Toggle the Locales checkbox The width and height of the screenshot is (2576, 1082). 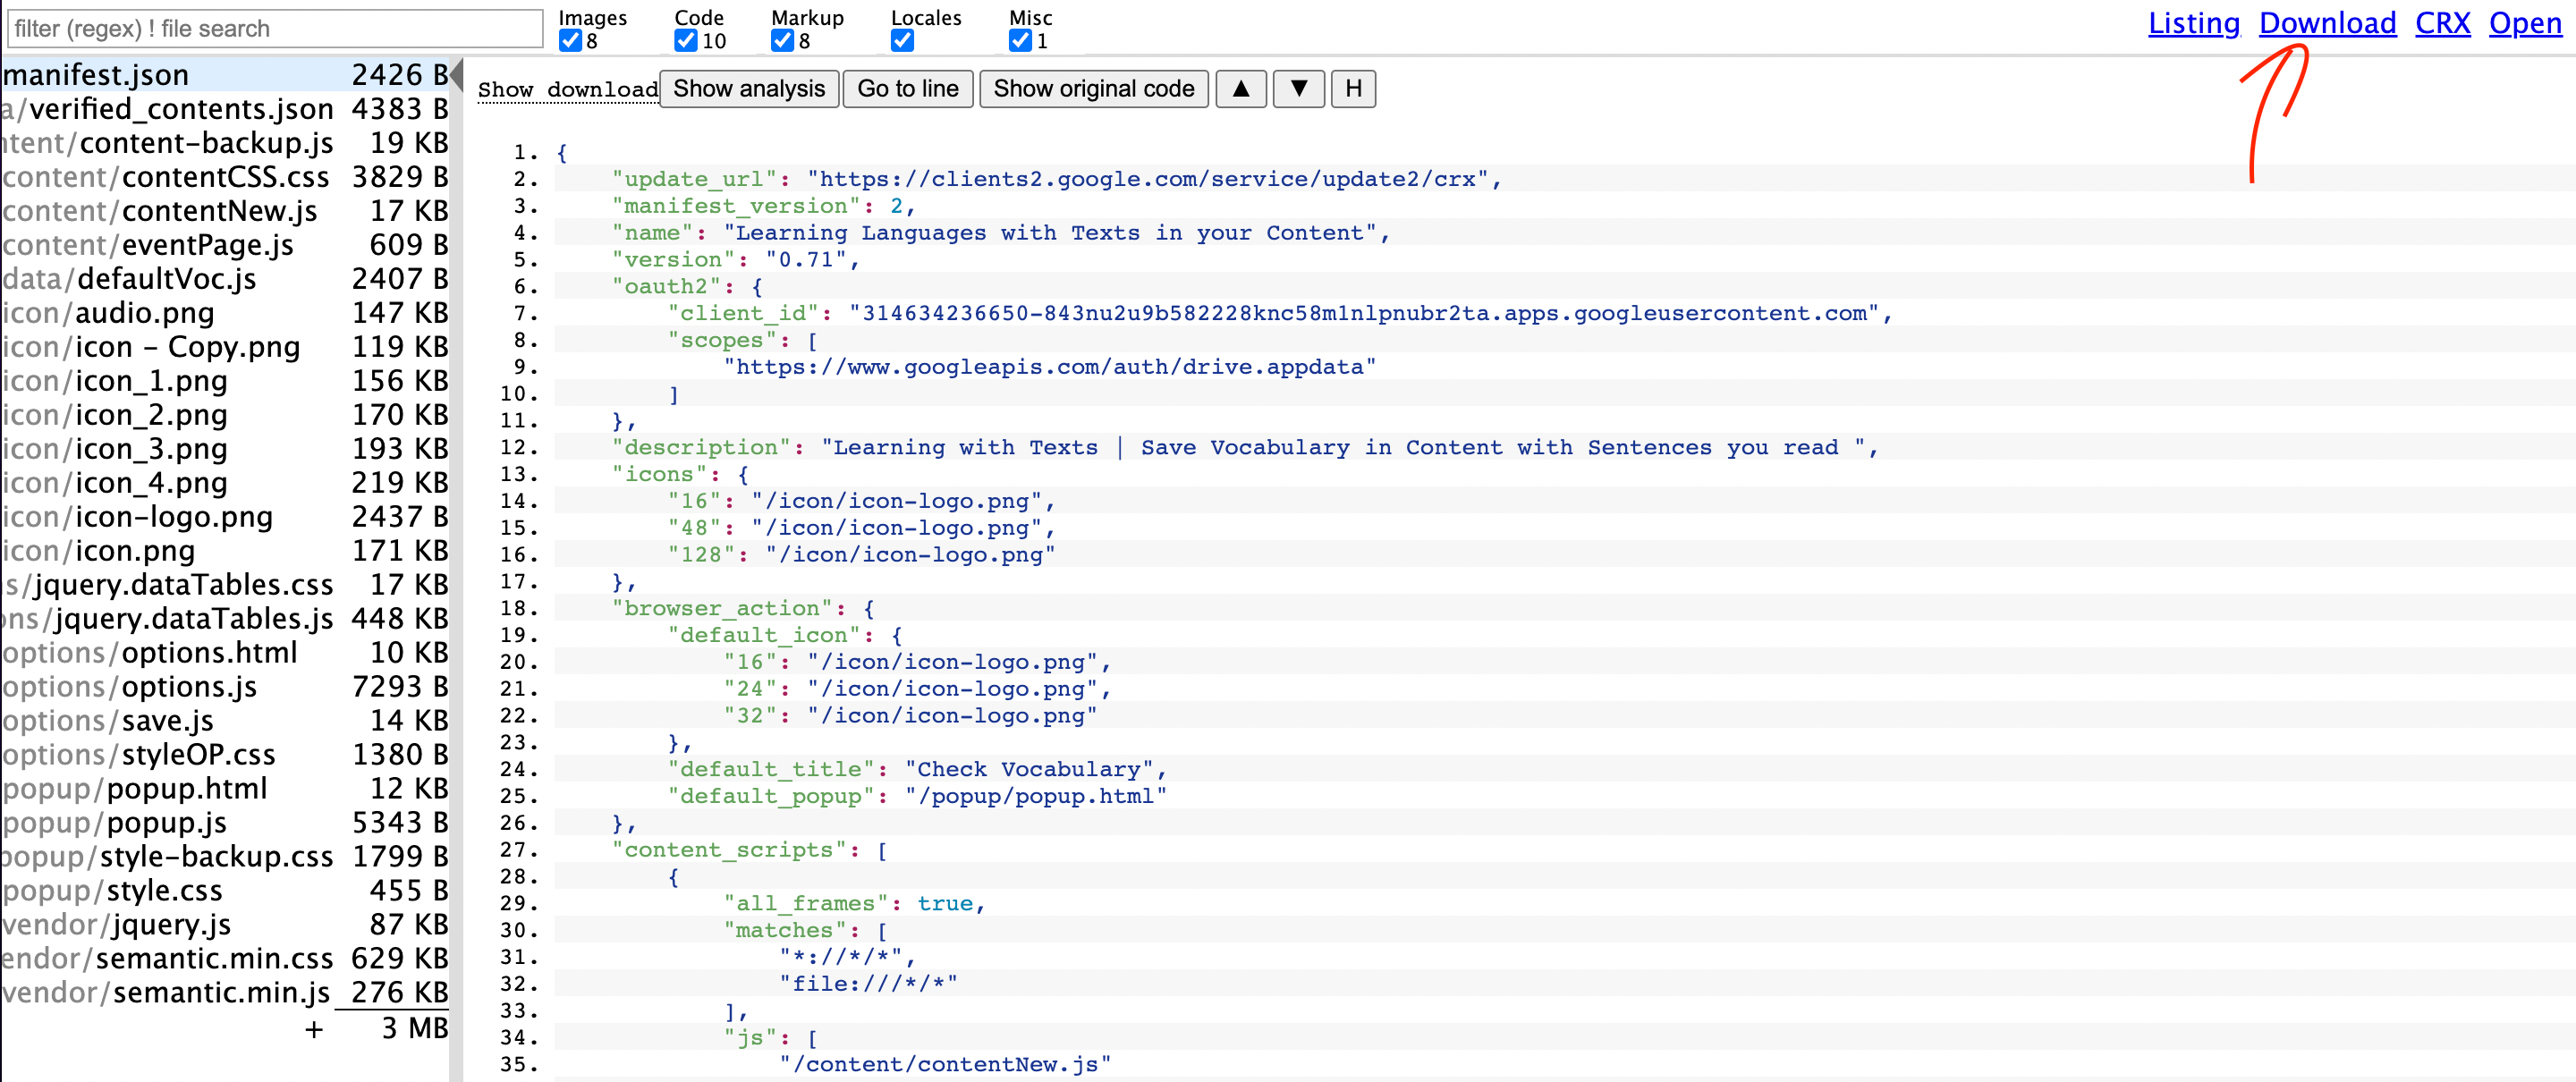pos(902,41)
